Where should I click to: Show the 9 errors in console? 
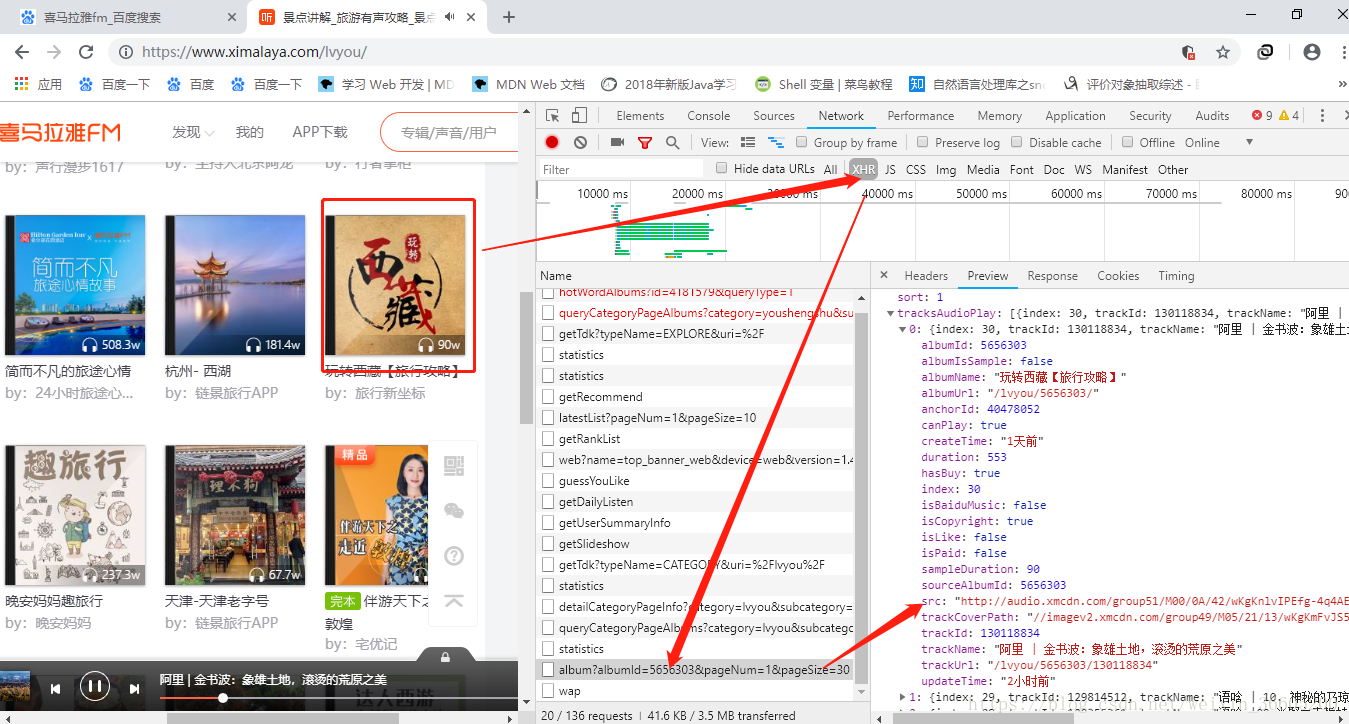[1262, 116]
